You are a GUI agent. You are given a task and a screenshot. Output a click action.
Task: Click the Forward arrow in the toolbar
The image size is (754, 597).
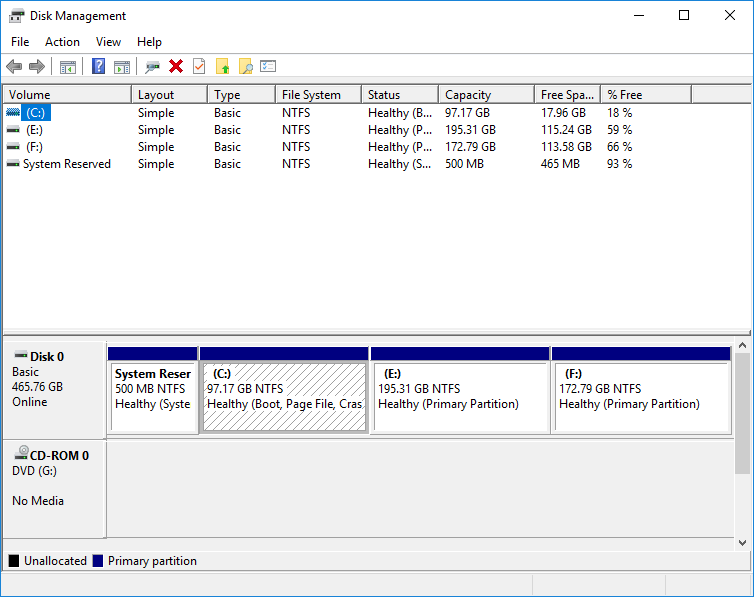click(37, 67)
